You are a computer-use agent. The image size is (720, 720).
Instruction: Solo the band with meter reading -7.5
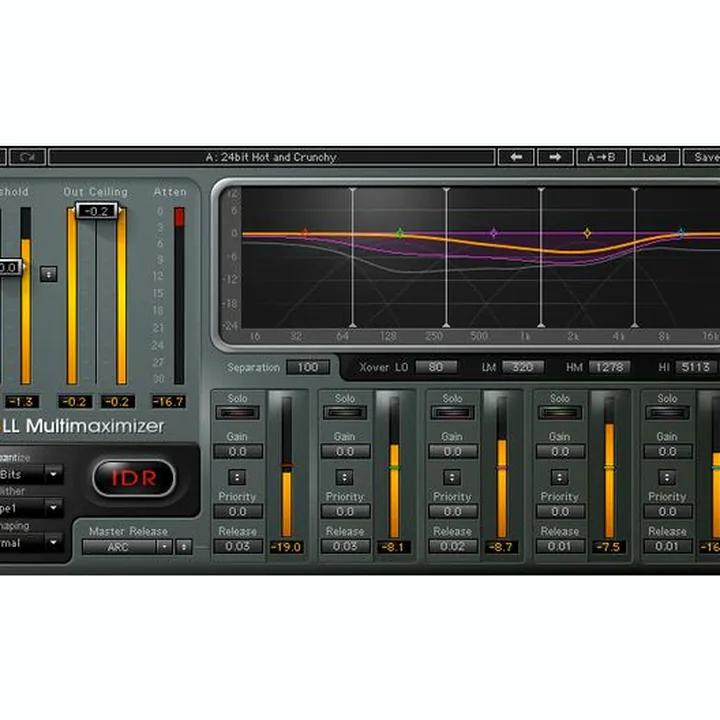(x=560, y=412)
